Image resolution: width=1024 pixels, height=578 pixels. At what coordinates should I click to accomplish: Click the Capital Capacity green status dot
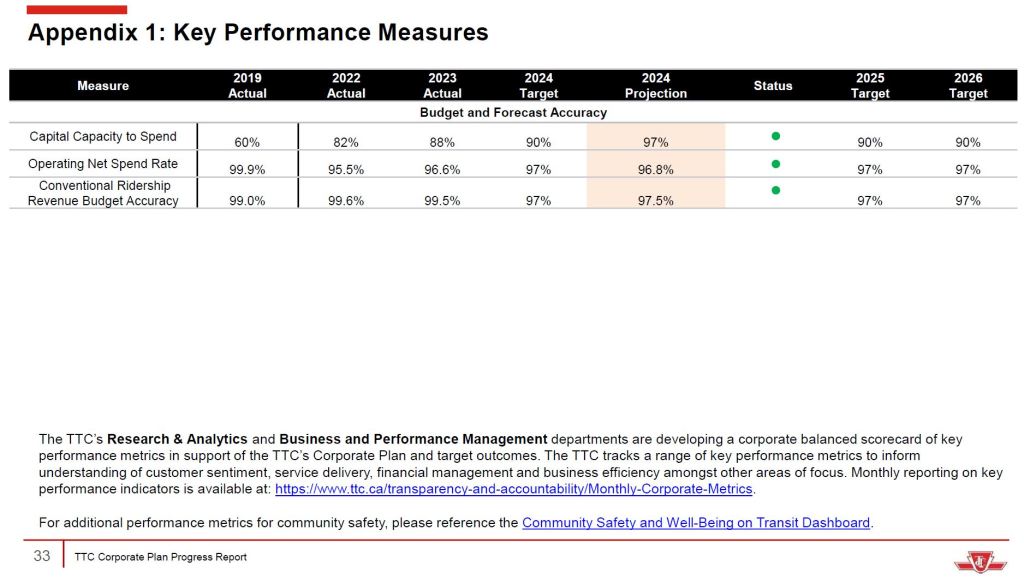774,136
